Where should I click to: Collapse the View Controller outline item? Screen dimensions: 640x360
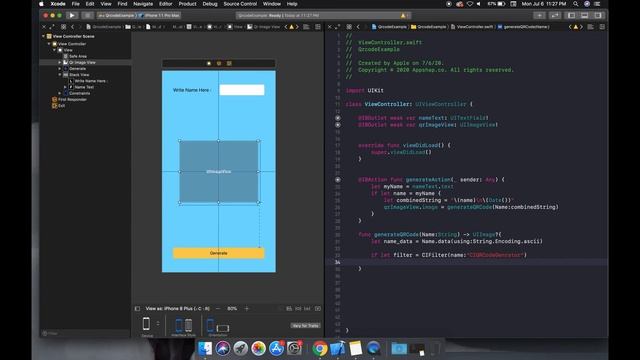[49, 44]
